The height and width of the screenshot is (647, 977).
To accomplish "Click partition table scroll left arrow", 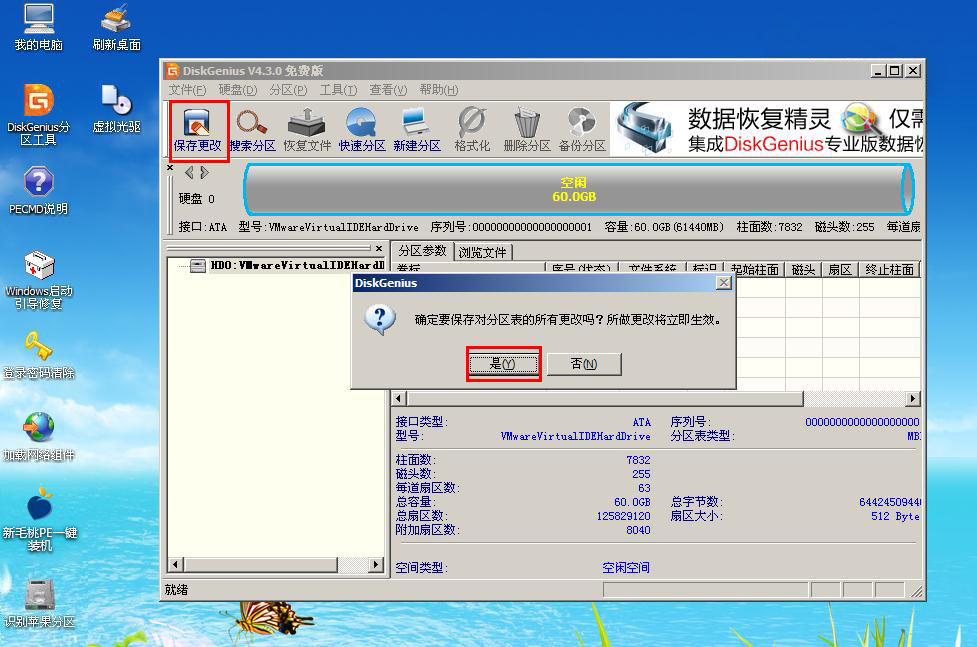I will click(x=399, y=398).
